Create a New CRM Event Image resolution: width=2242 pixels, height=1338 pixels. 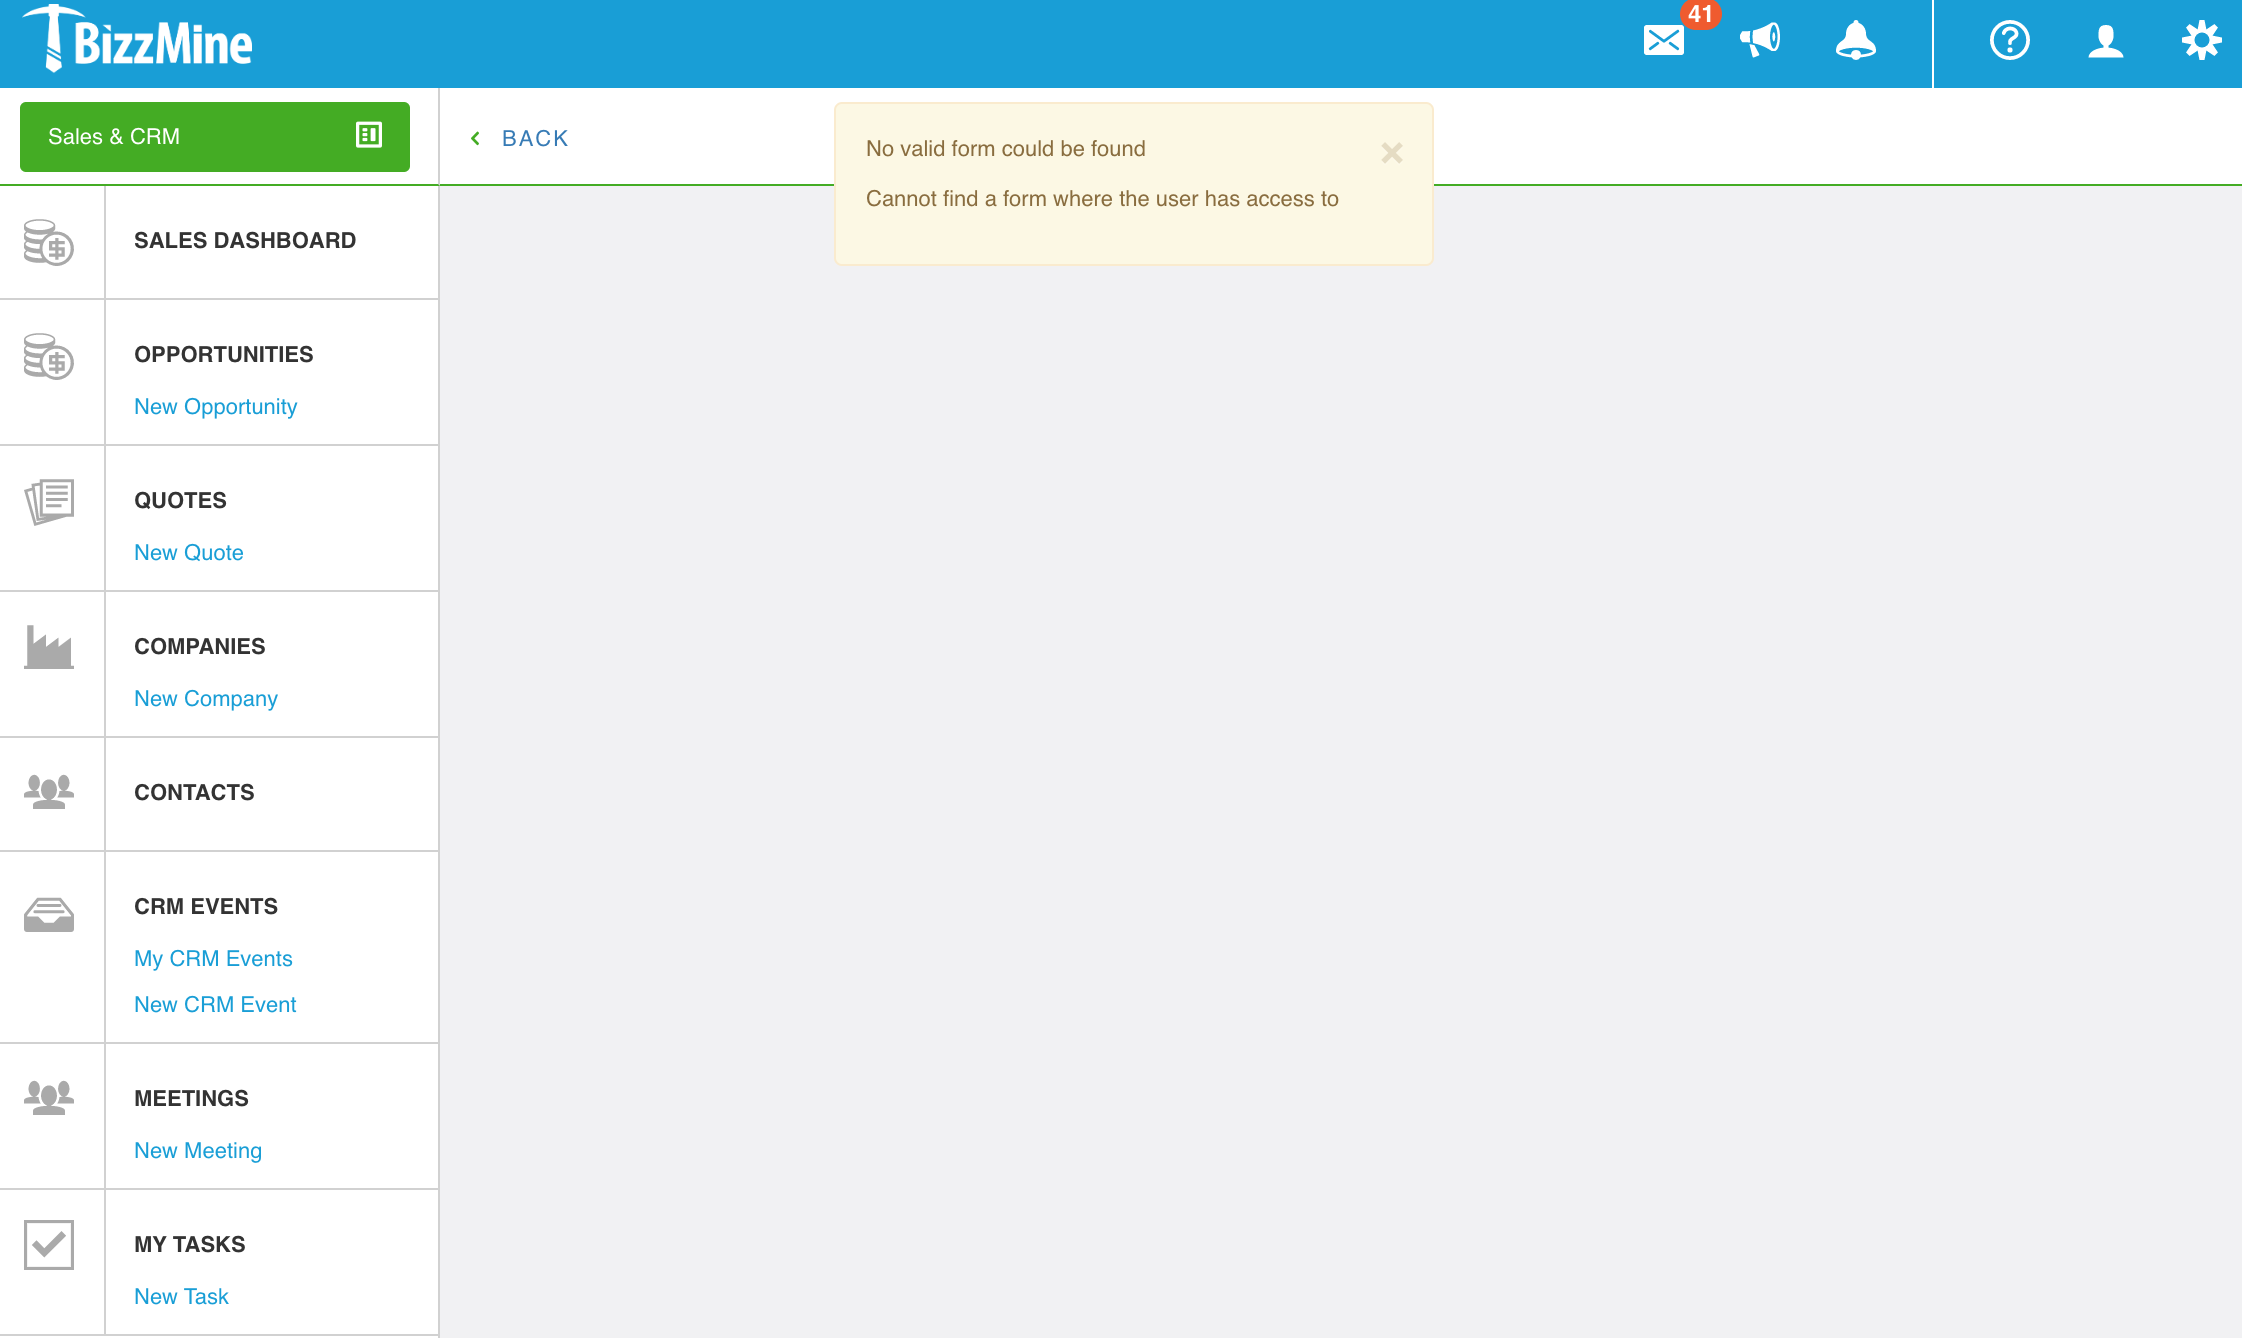pos(216,1004)
